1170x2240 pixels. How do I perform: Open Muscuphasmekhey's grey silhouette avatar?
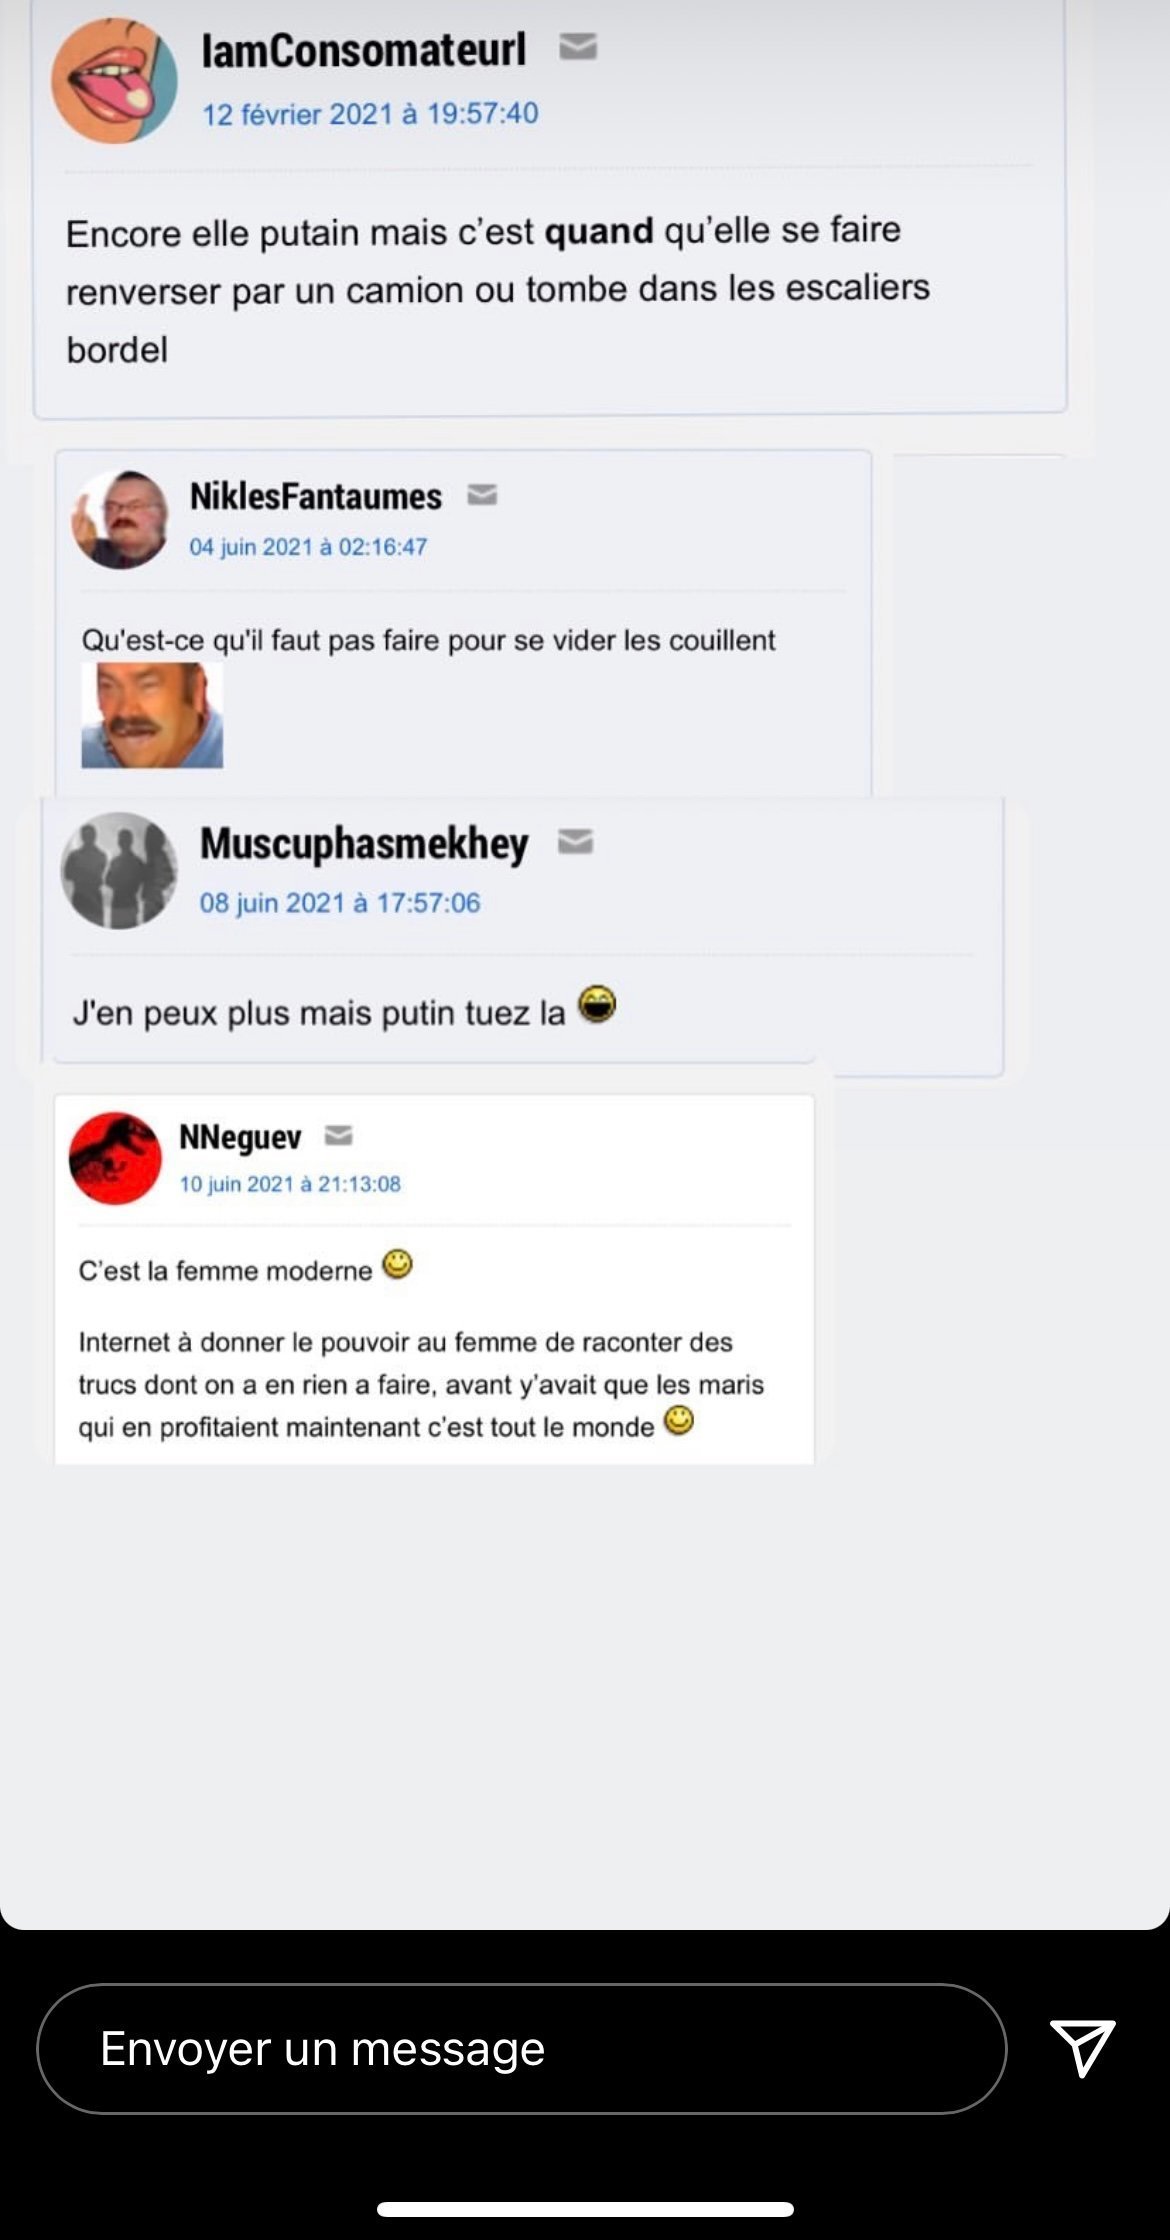pyautogui.click(x=119, y=870)
